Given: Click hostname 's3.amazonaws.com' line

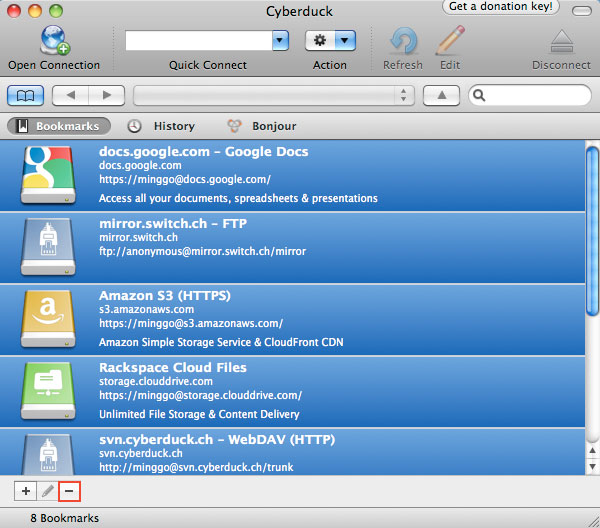Looking at the screenshot, I should pos(147,309).
